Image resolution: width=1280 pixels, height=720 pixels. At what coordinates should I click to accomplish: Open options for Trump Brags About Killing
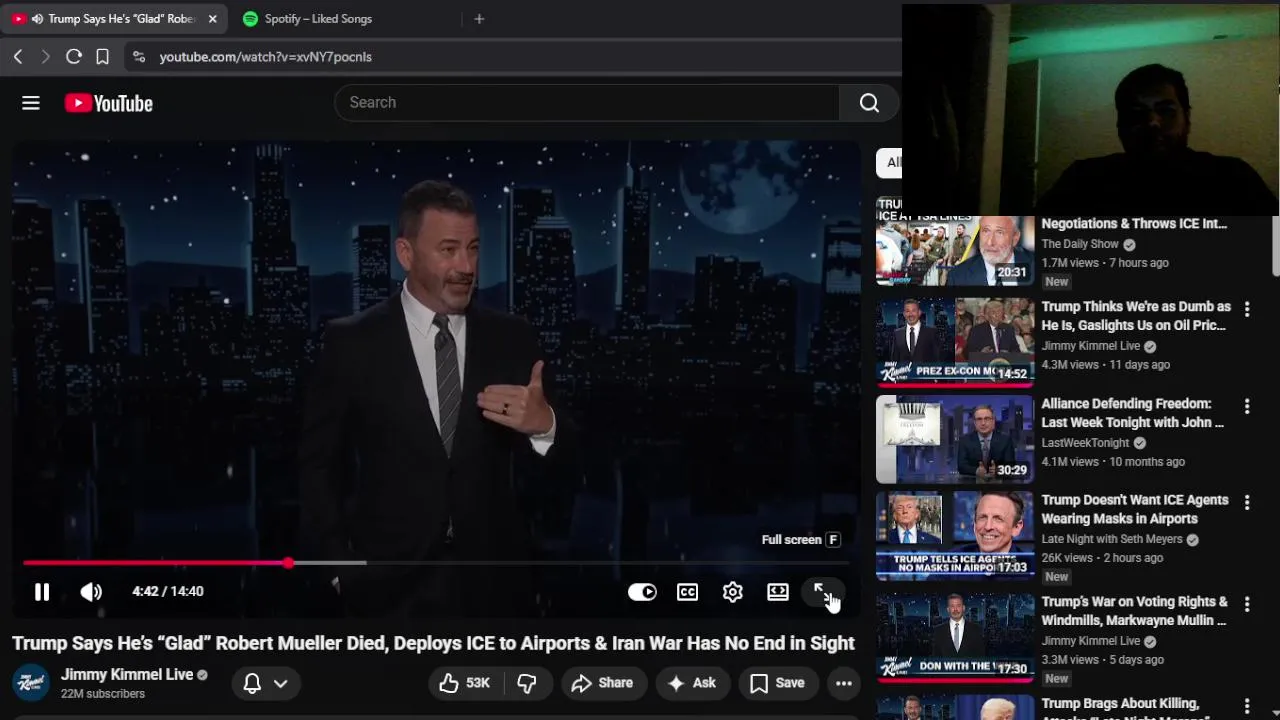(x=1247, y=706)
